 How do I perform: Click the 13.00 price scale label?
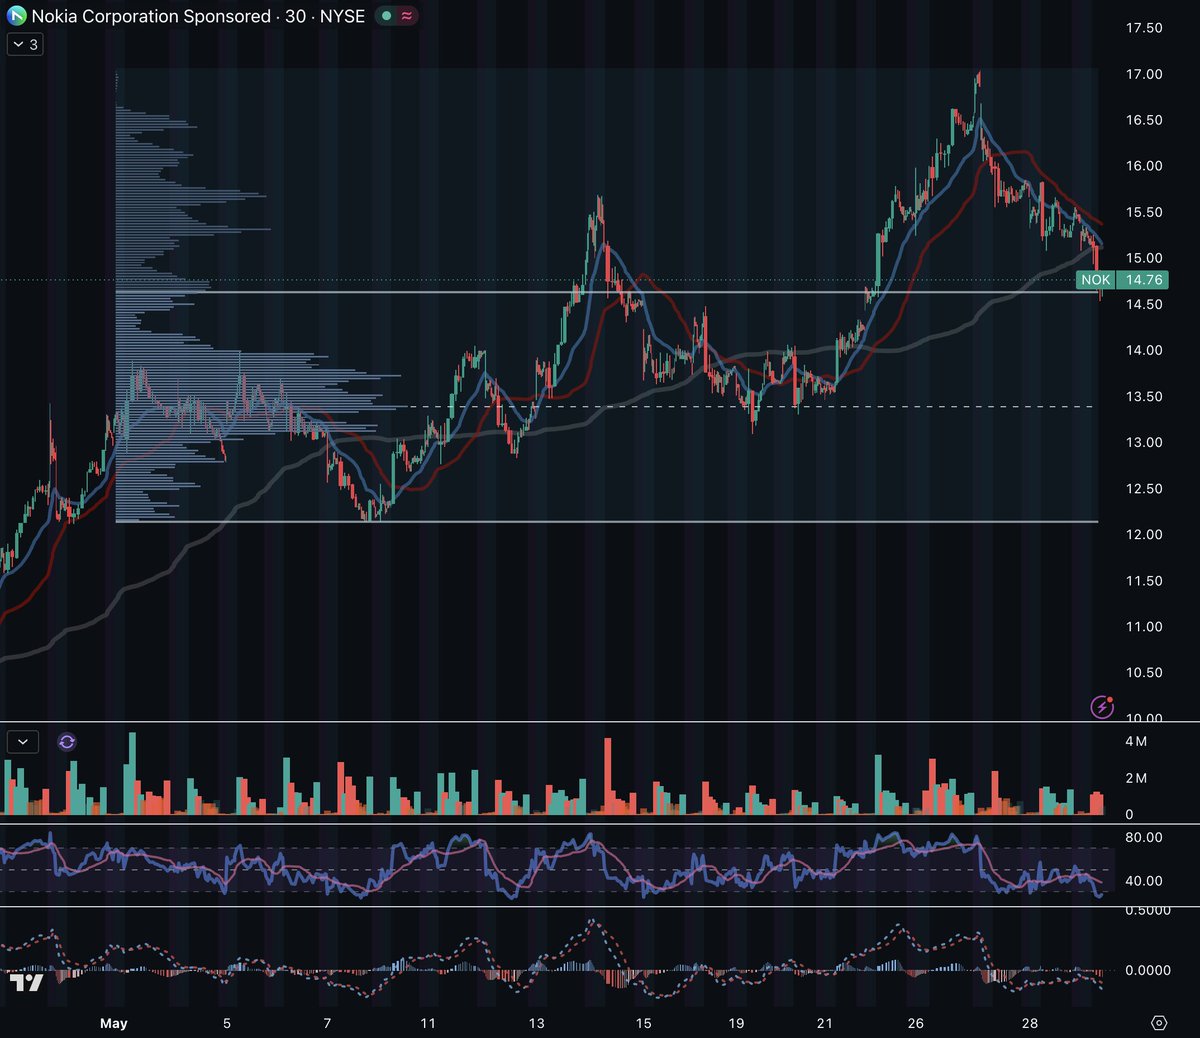[x=1144, y=442]
